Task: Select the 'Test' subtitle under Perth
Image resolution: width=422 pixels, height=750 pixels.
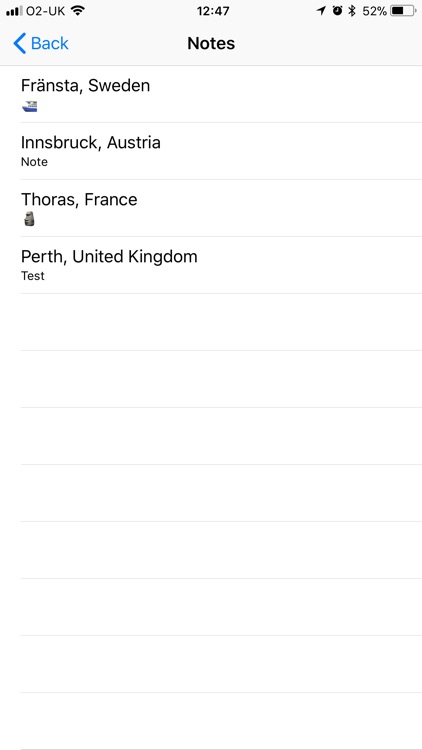Action: click(x=33, y=276)
